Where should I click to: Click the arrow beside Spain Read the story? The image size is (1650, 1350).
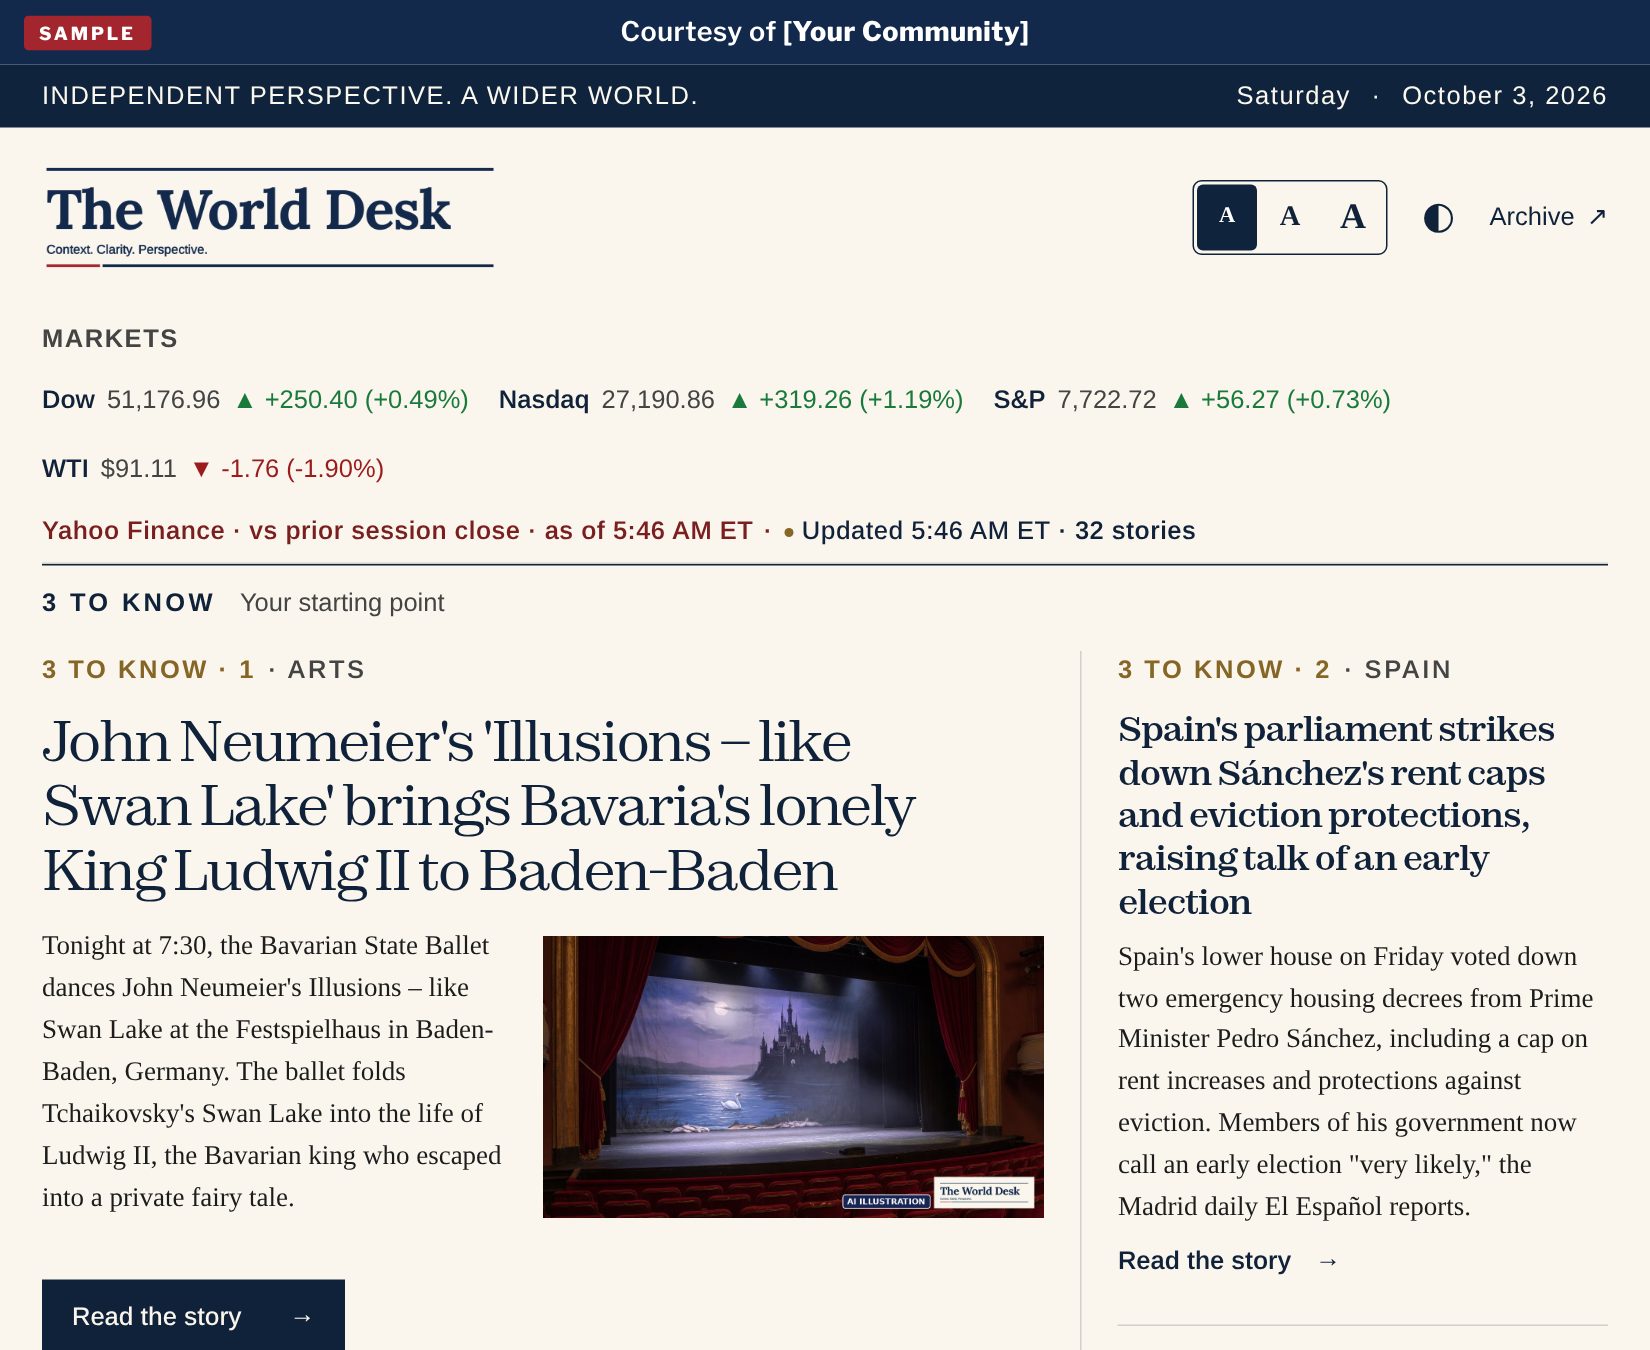(1328, 1262)
